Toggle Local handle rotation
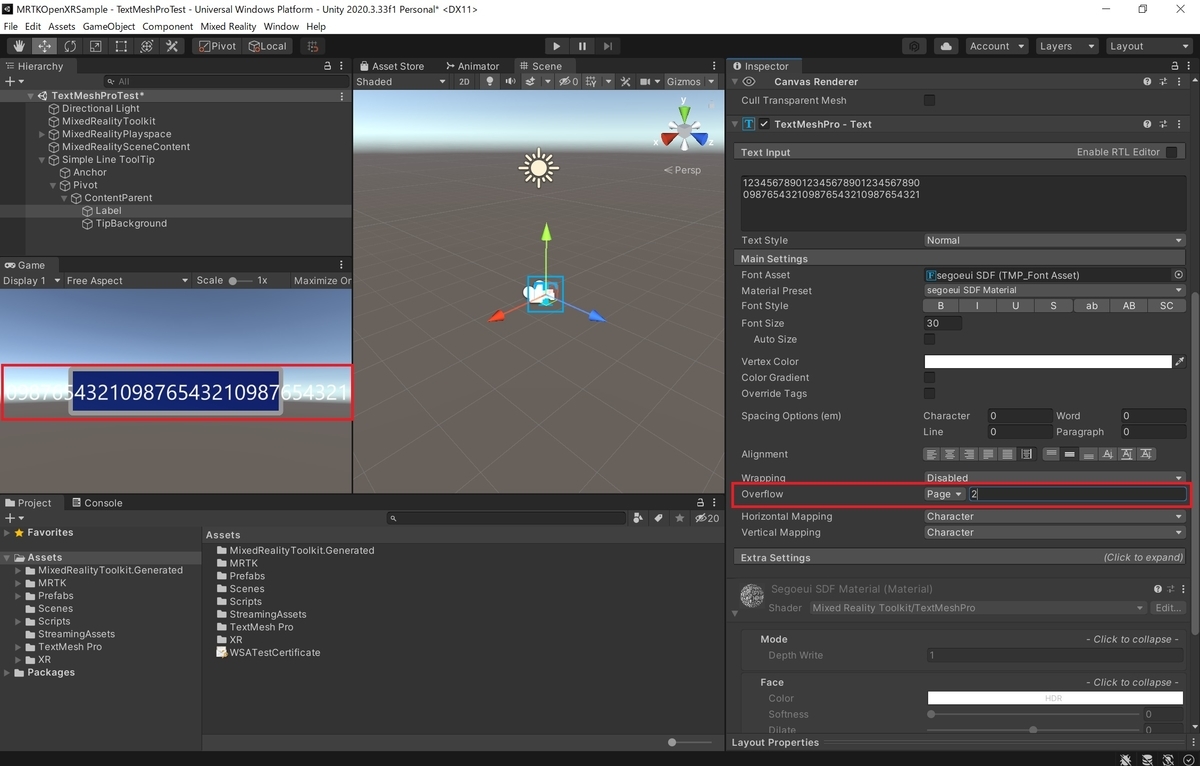1200x766 pixels. [267, 46]
